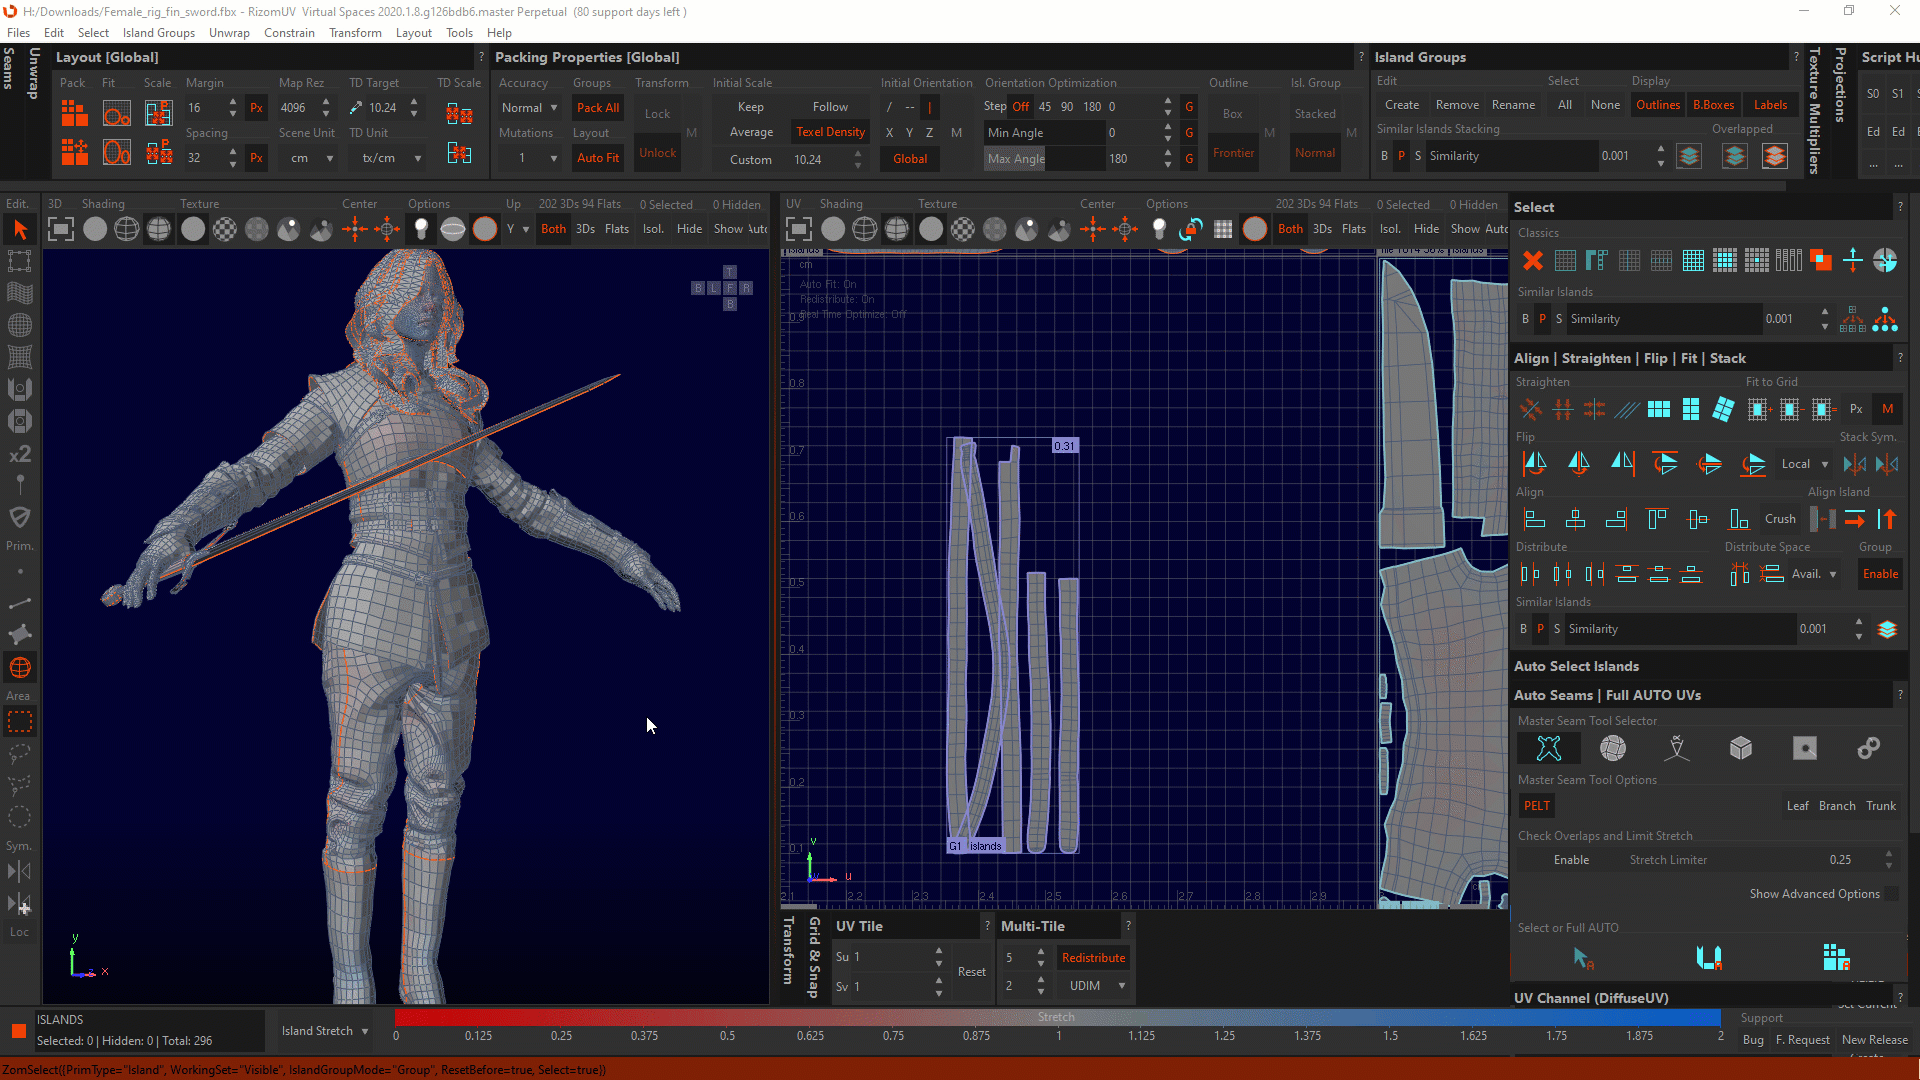The height and width of the screenshot is (1080, 1920).
Task: Open the TD Unit tx/cm dropdown
Action: pos(388,158)
